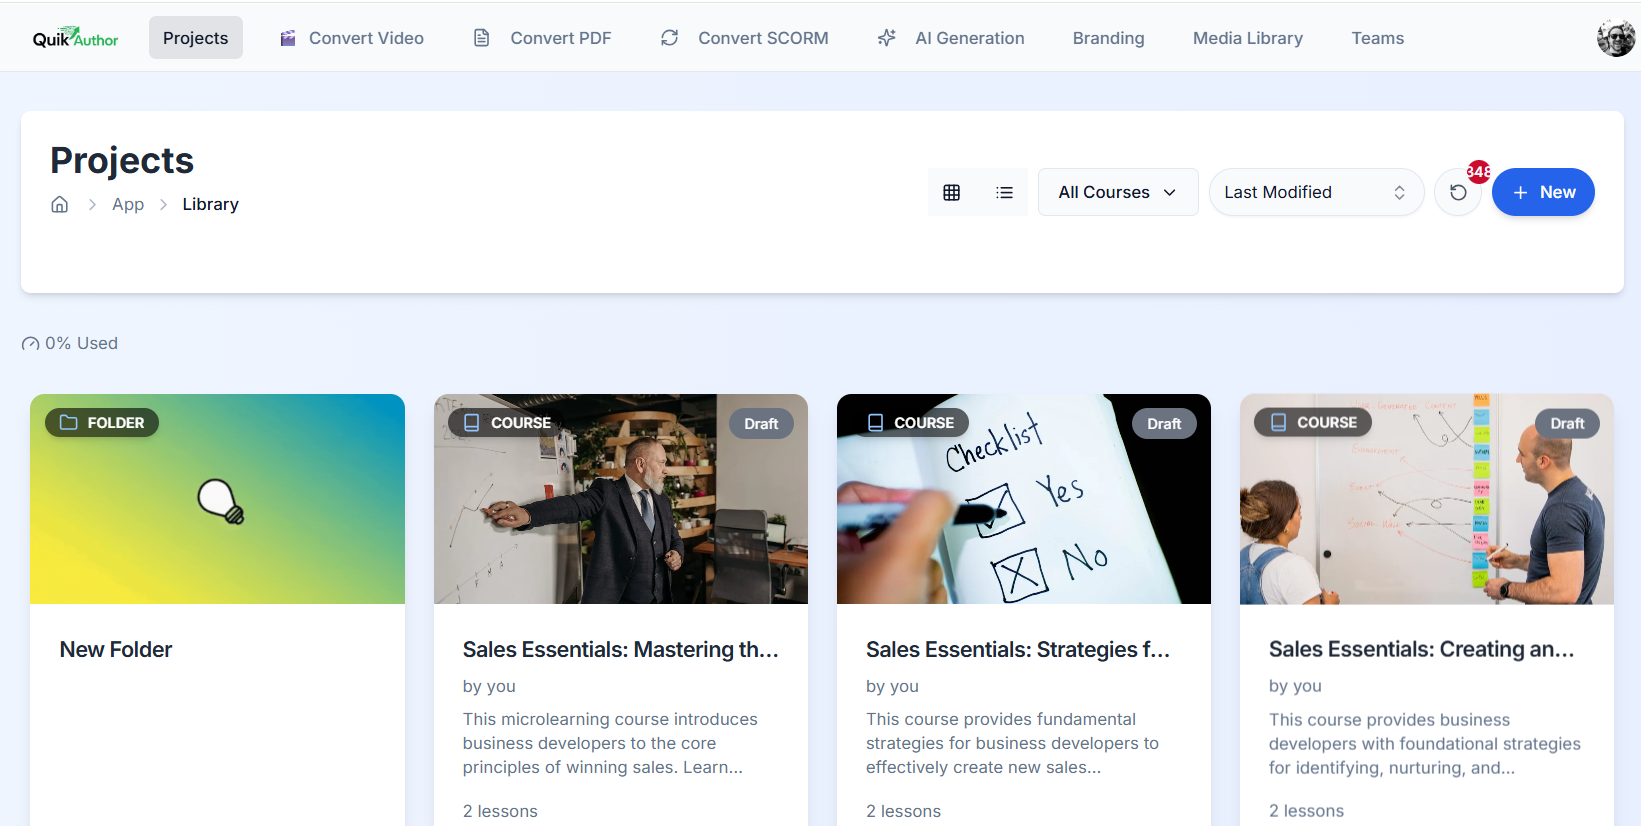1641x826 pixels.
Task: Click 'by you' on the Mastering card
Action: point(489,686)
